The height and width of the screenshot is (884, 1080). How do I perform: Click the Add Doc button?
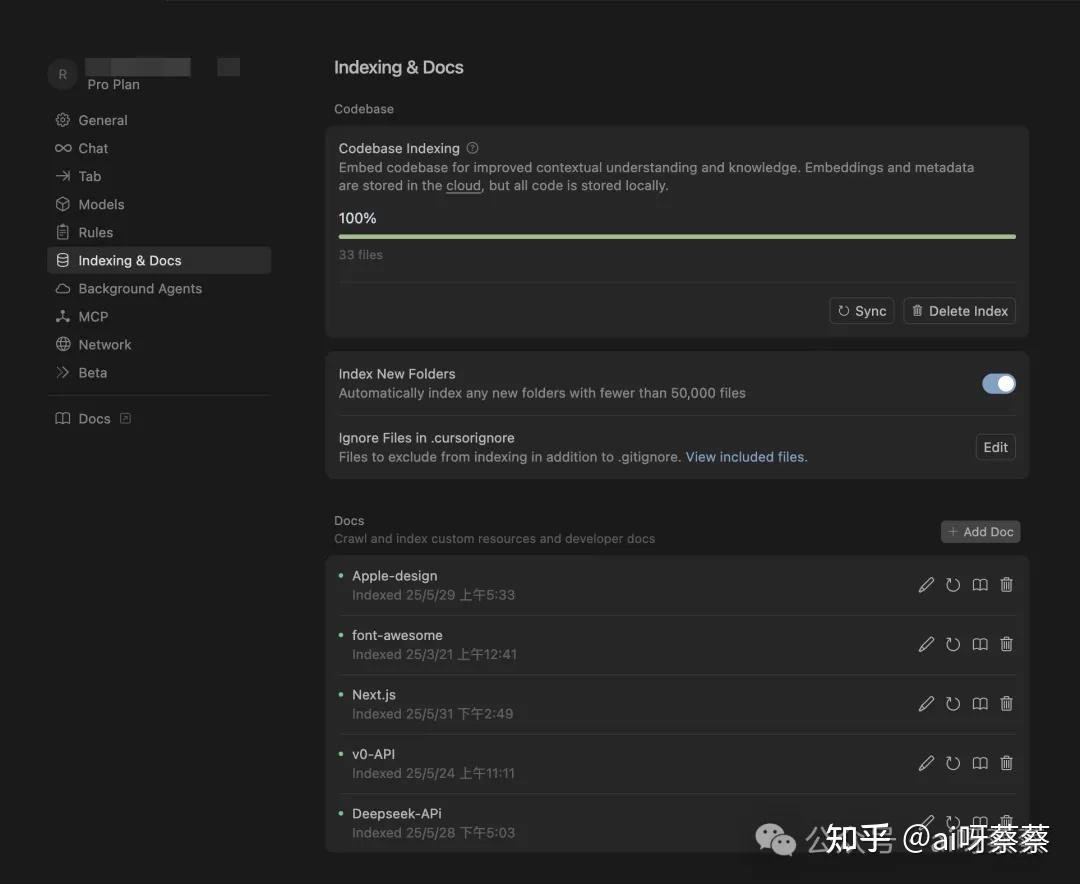pyautogui.click(x=980, y=532)
